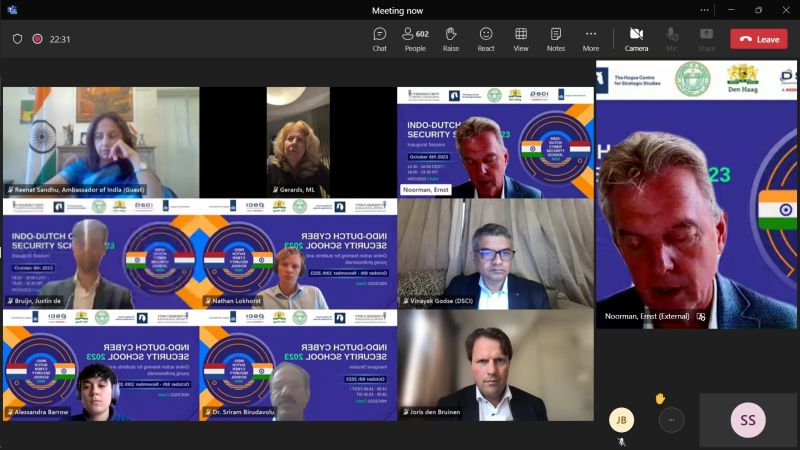Click the Noorman, Ernst (External) name label
The height and width of the screenshot is (450, 800).
[x=647, y=316]
